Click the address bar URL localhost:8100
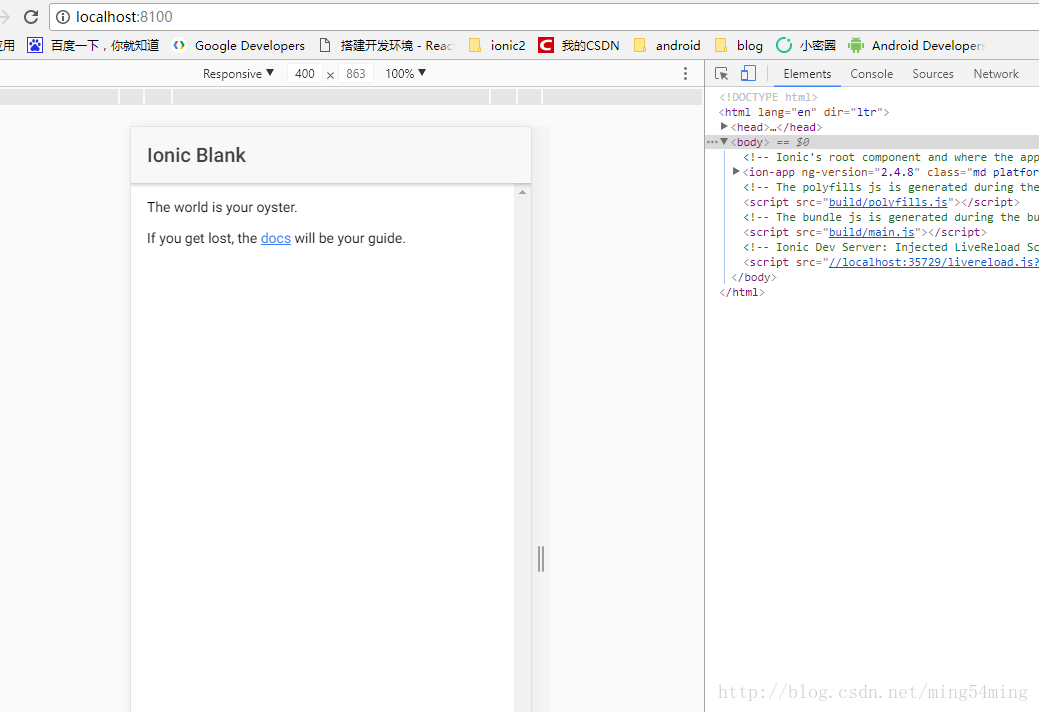The image size is (1039, 712). [124, 17]
